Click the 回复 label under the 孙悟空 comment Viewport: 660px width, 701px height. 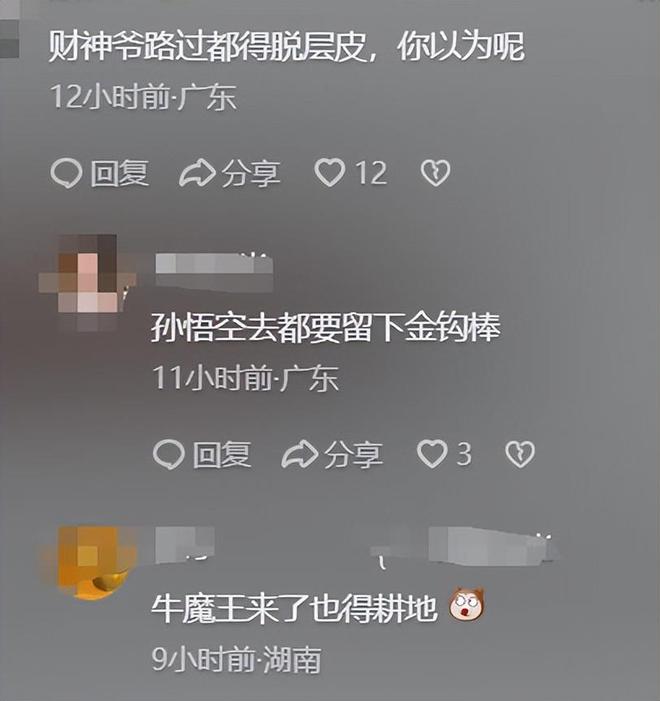(x=222, y=455)
